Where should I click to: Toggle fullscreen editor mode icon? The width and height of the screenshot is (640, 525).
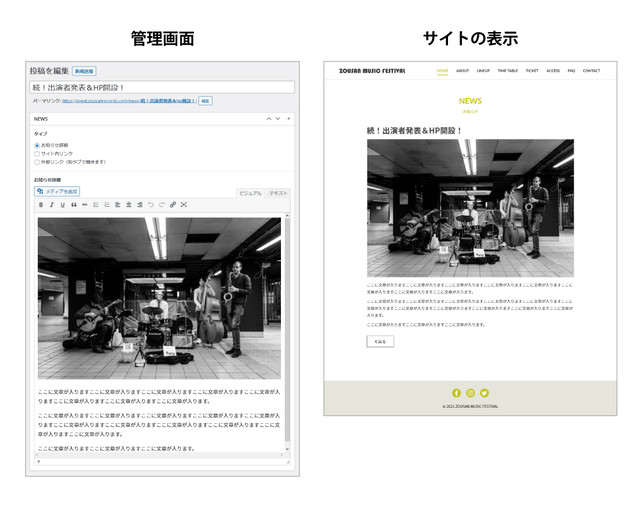tap(184, 205)
